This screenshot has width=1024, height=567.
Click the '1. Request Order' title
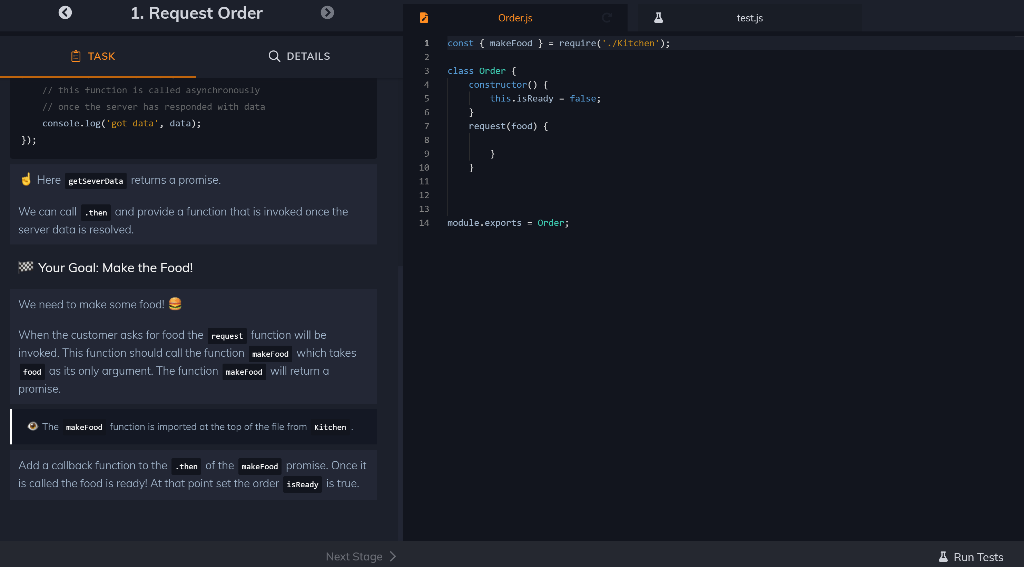pyautogui.click(x=197, y=13)
